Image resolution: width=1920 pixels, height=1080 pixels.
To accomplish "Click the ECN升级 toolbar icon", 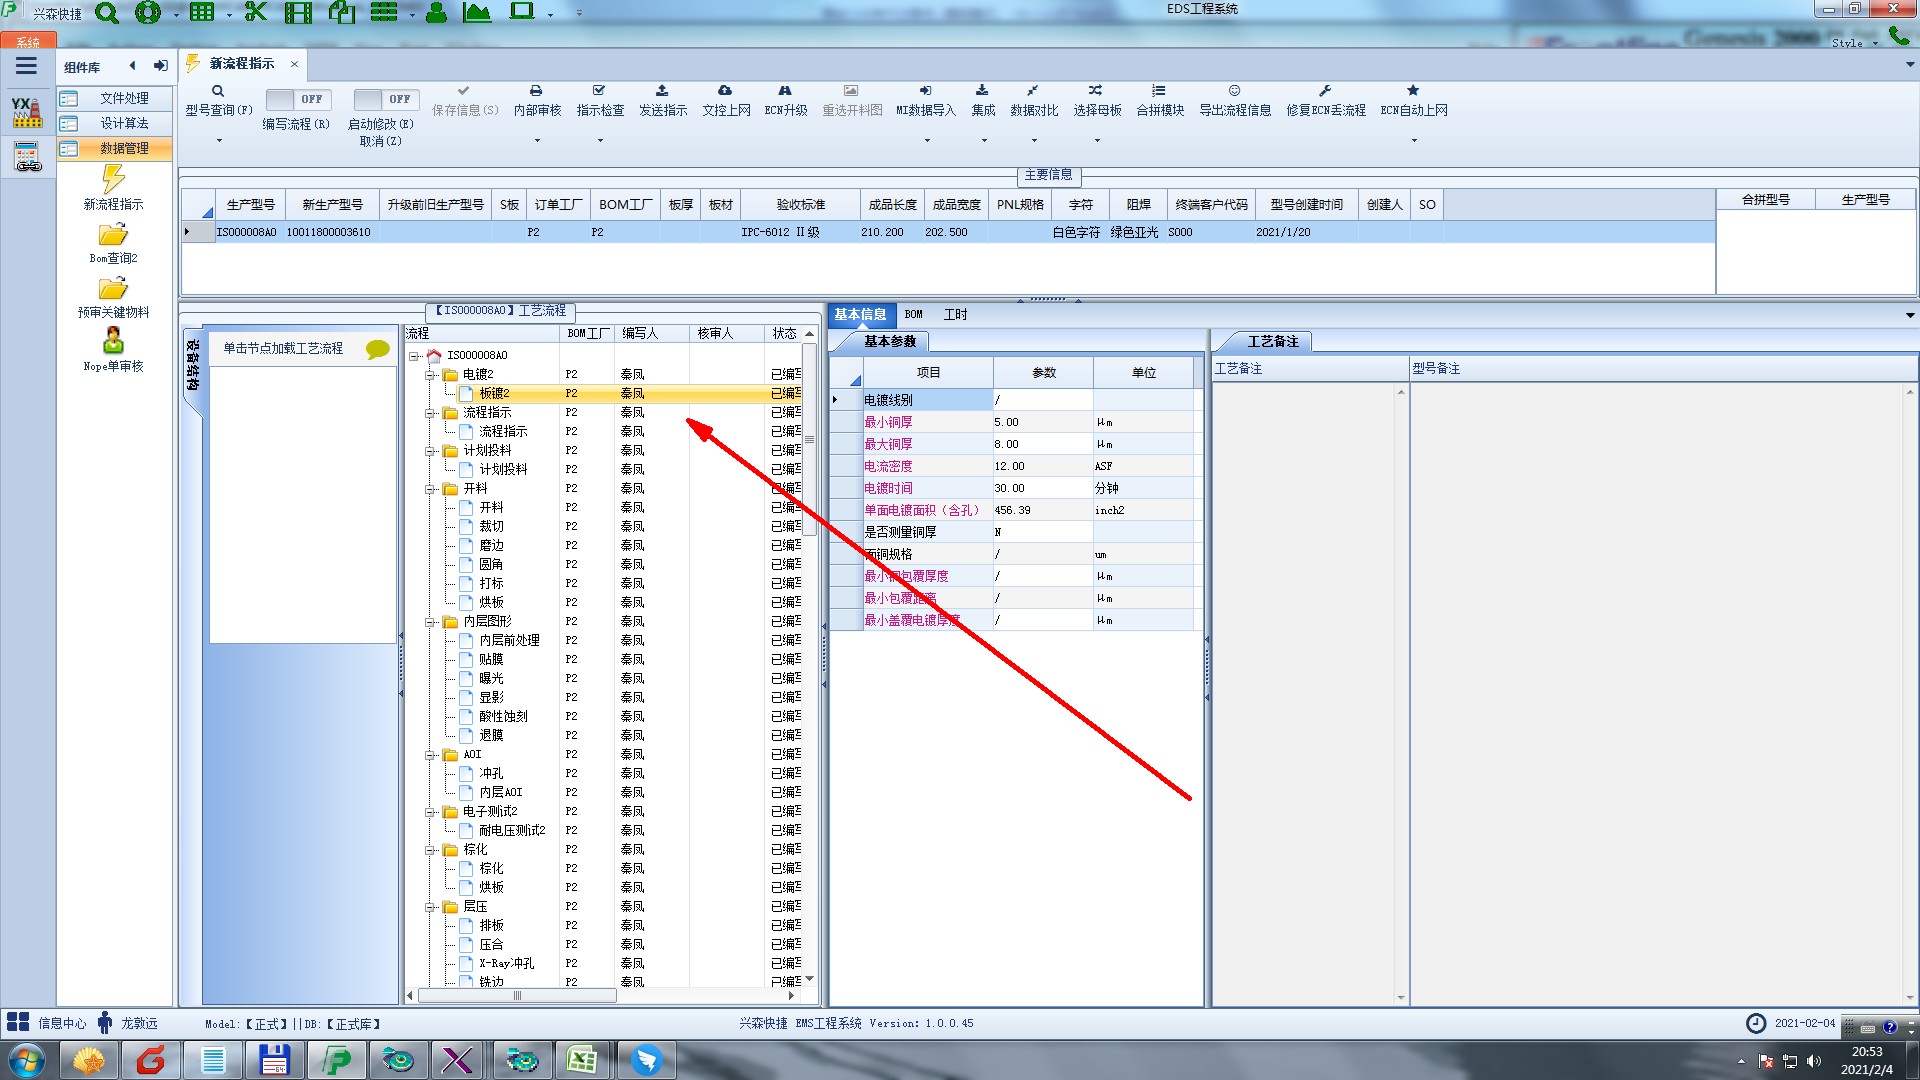I will (x=785, y=91).
